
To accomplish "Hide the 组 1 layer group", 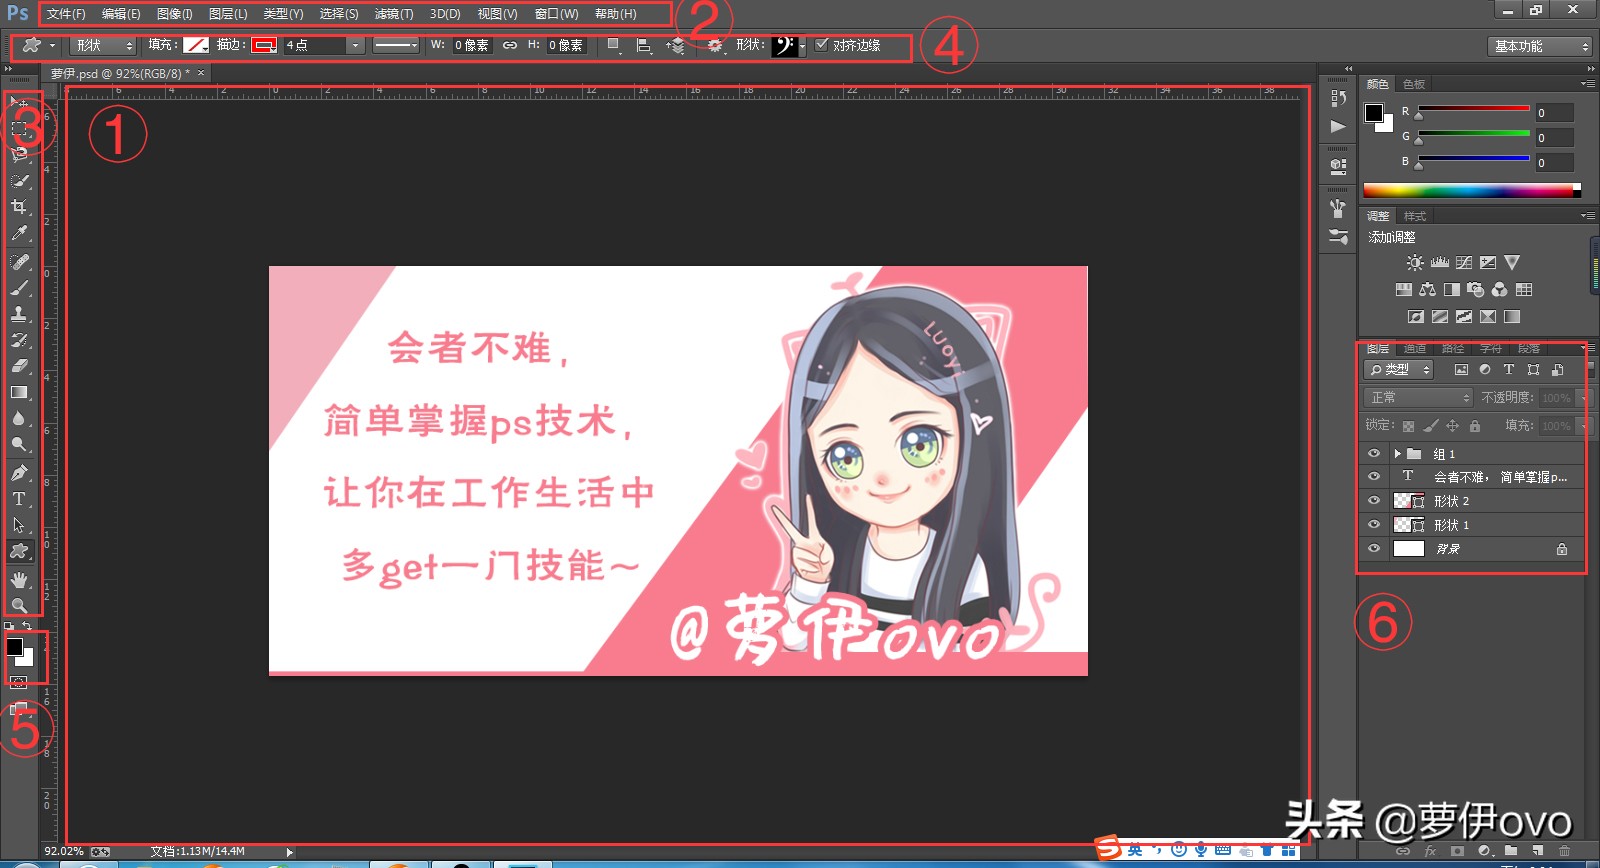I will [1374, 454].
